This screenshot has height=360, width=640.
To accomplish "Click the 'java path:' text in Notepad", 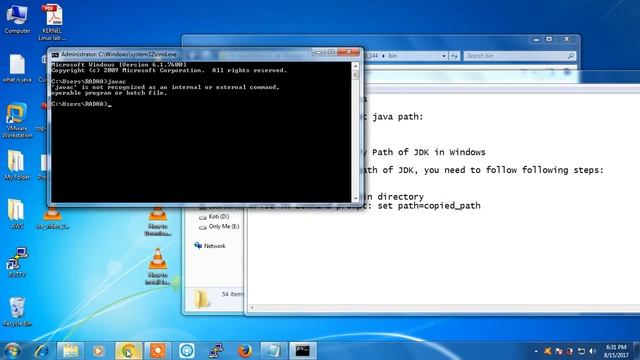I will [398, 117].
